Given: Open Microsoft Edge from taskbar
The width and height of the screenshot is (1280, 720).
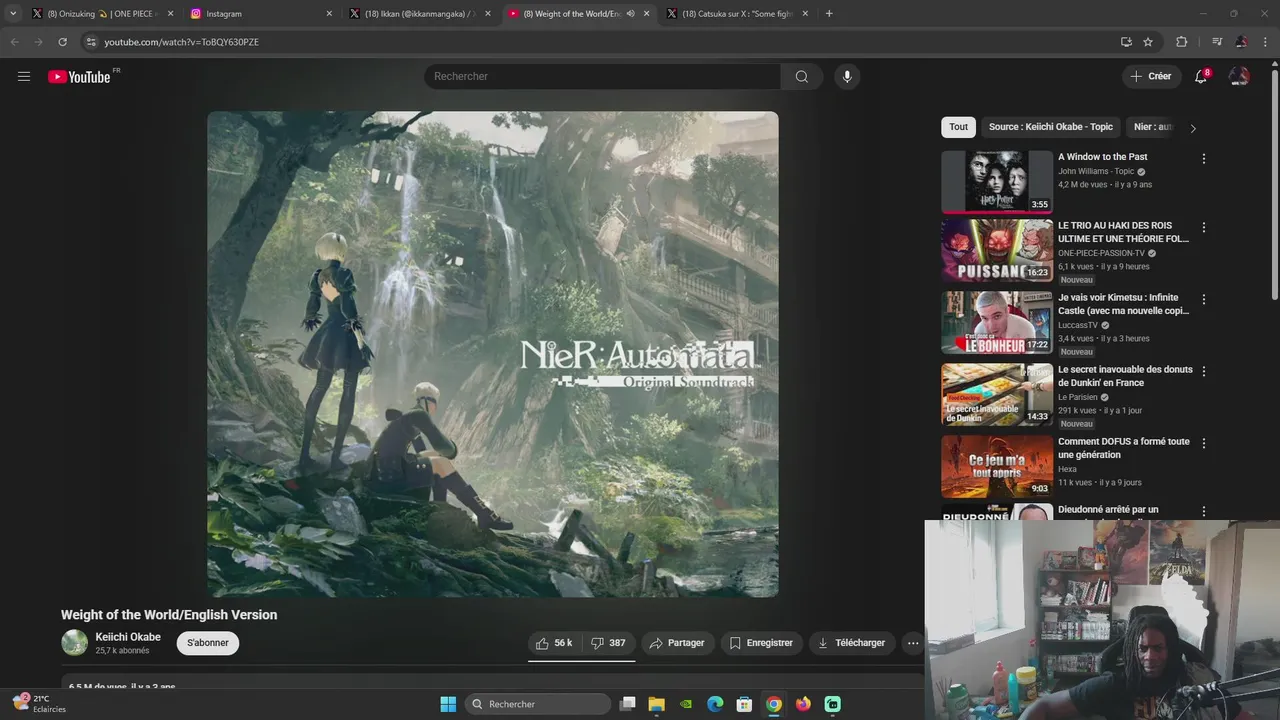Looking at the screenshot, I should [715, 704].
